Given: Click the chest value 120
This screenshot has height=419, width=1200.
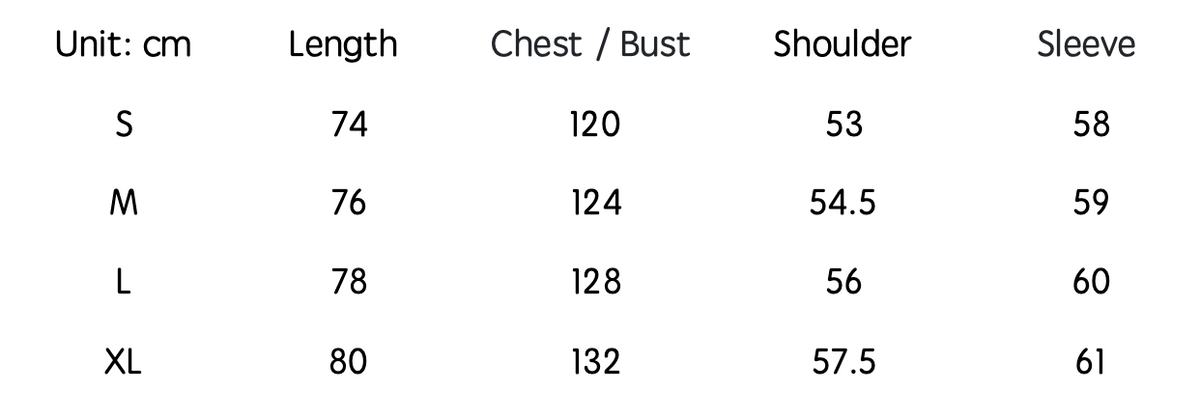Looking at the screenshot, I should [596, 125].
